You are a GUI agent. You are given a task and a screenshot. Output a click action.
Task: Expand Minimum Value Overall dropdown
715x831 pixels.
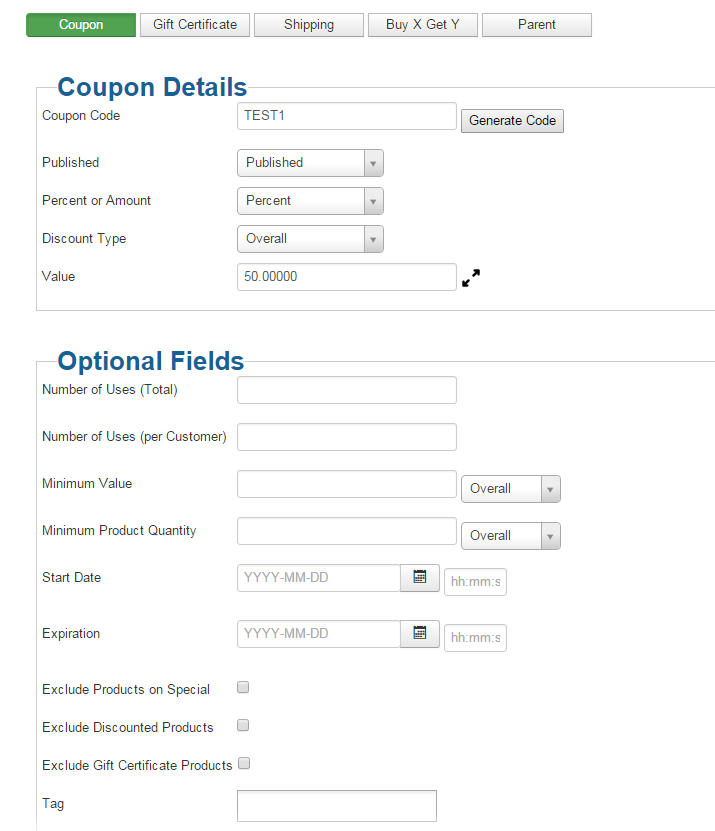tap(510, 489)
